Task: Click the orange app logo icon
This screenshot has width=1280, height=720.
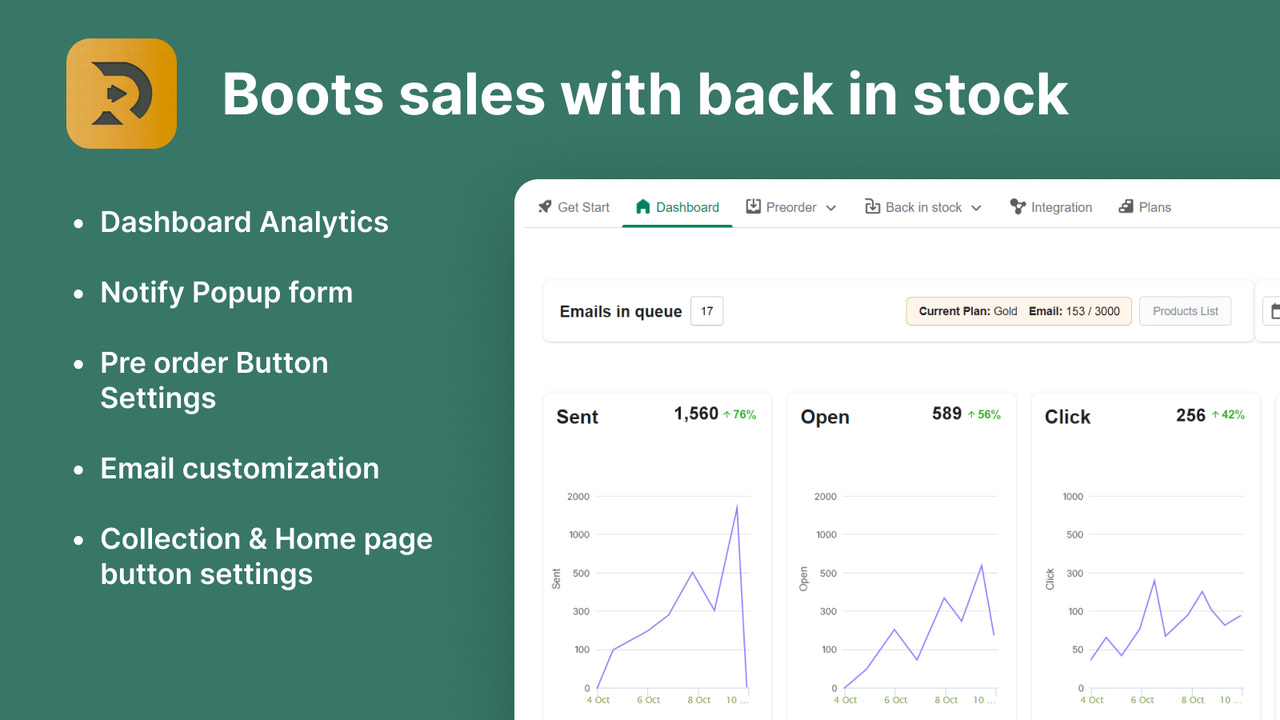Action: (122, 94)
